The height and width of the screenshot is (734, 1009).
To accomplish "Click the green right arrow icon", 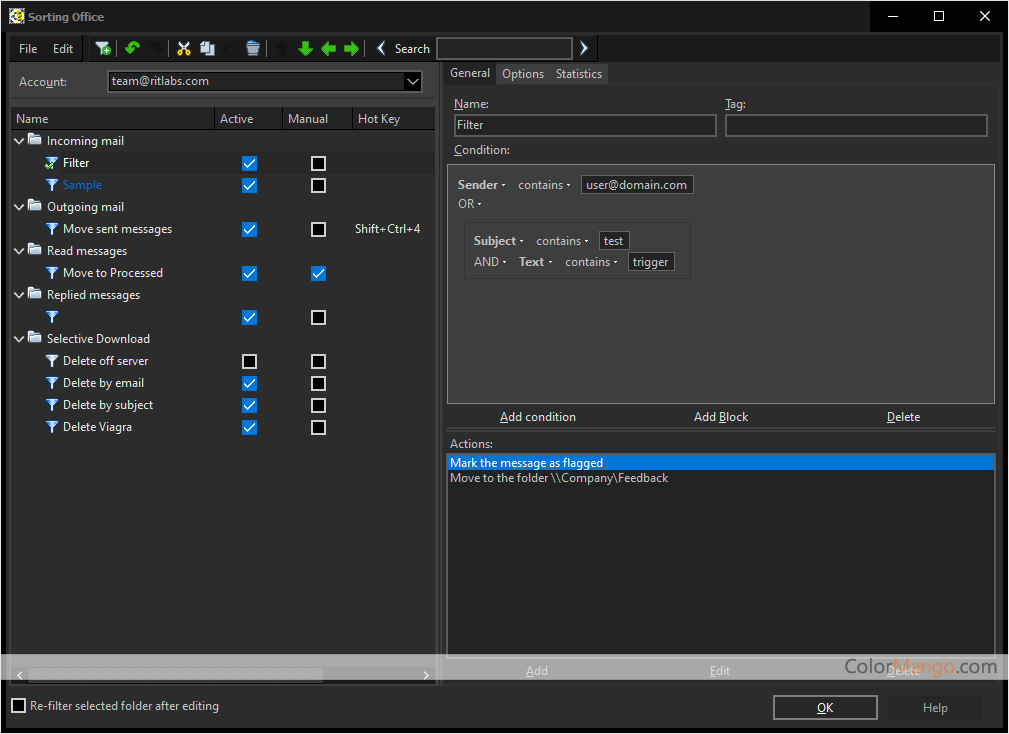I will click(x=351, y=48).
